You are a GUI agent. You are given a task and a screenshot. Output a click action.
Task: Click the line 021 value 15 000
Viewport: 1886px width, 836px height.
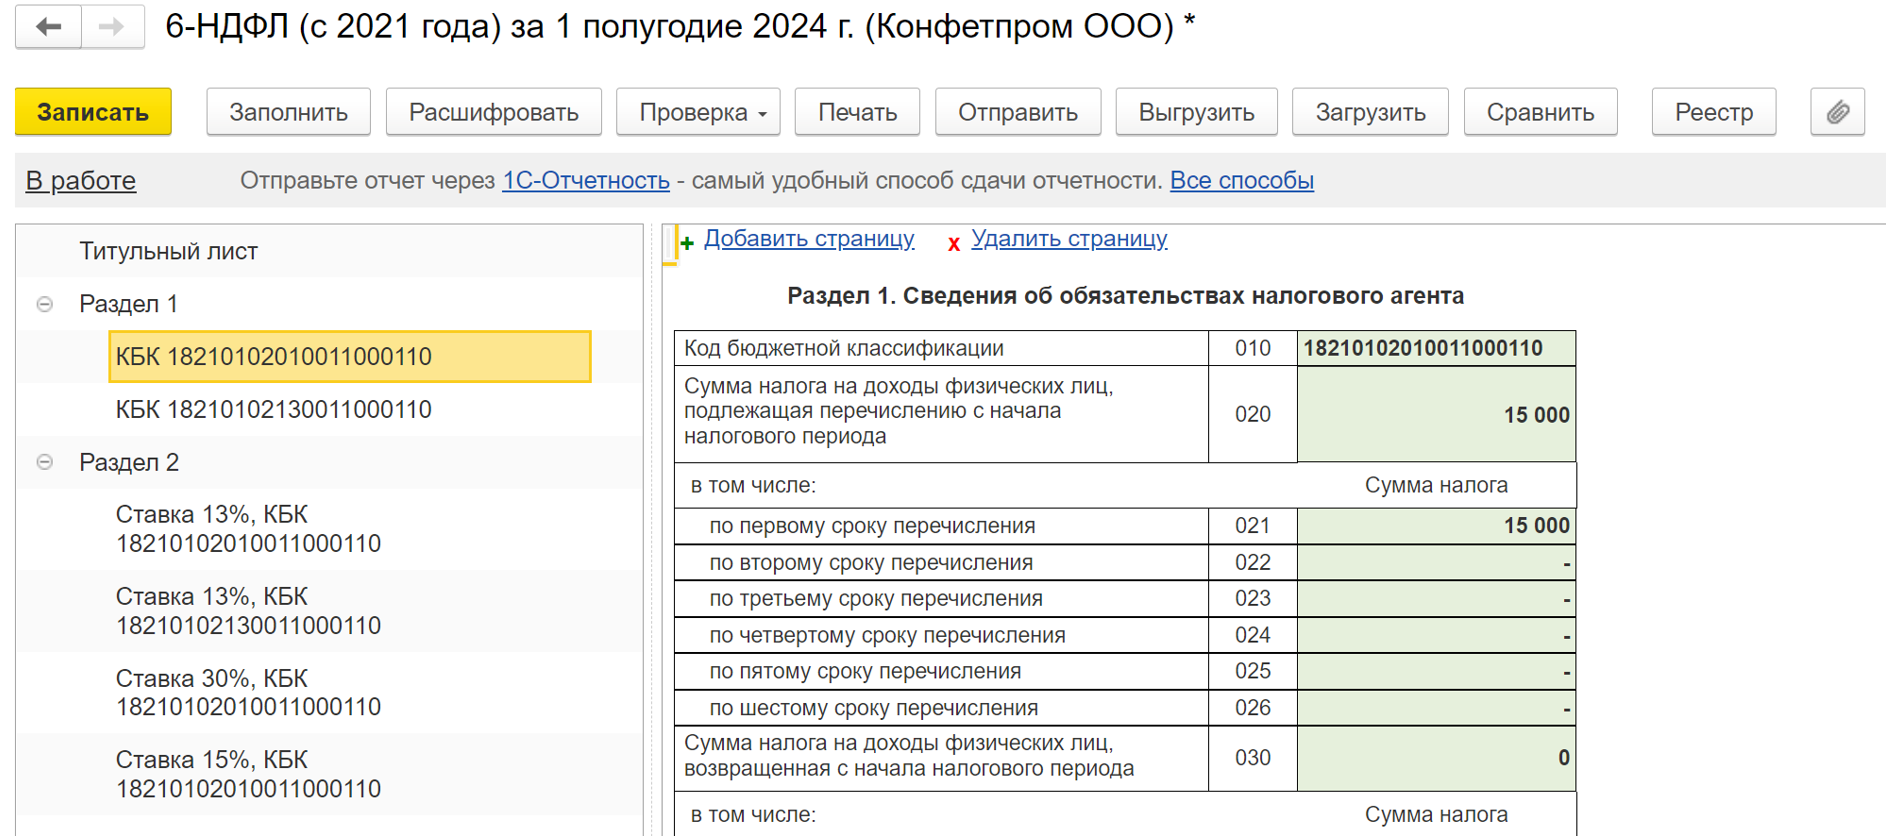coord(1436,526)
